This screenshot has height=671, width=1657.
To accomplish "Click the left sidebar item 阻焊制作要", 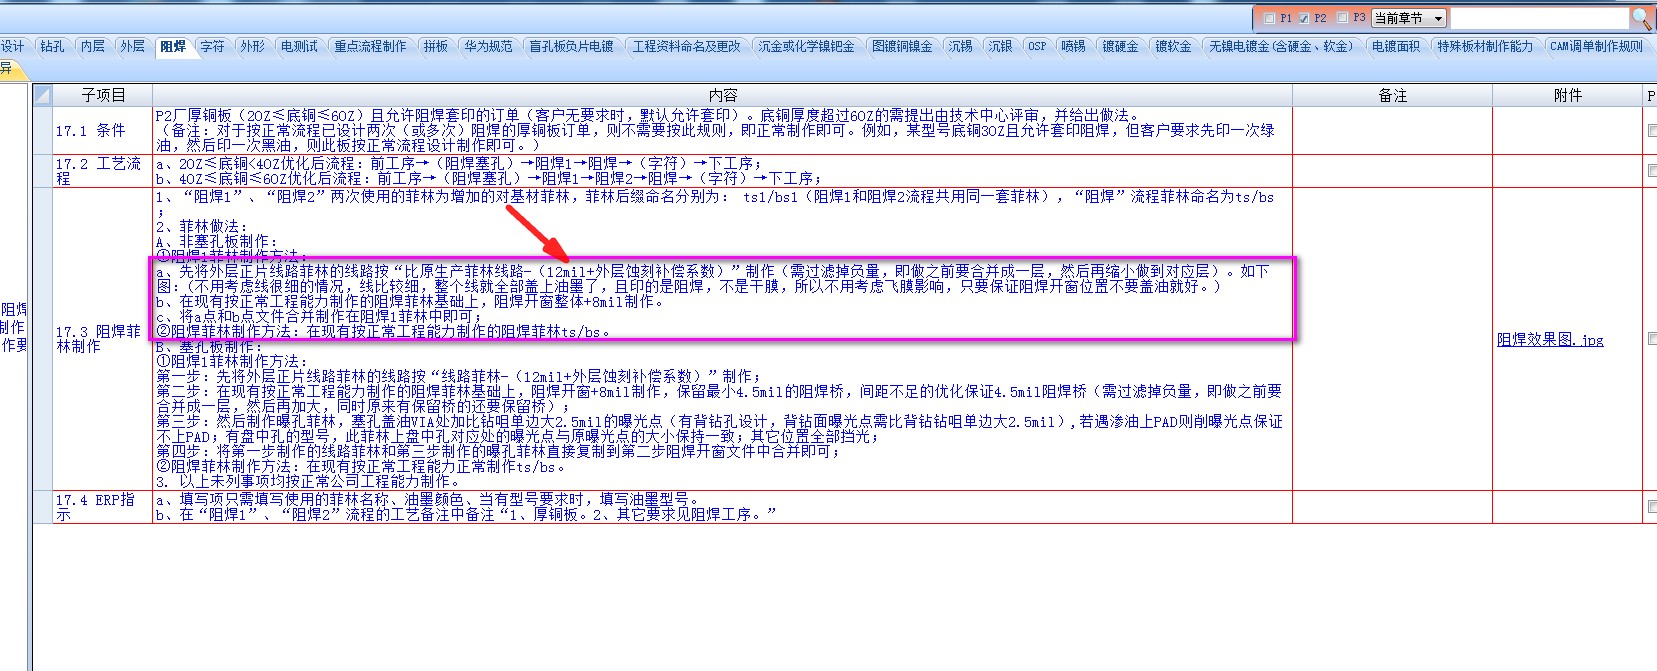I will (x=13, y=327).
